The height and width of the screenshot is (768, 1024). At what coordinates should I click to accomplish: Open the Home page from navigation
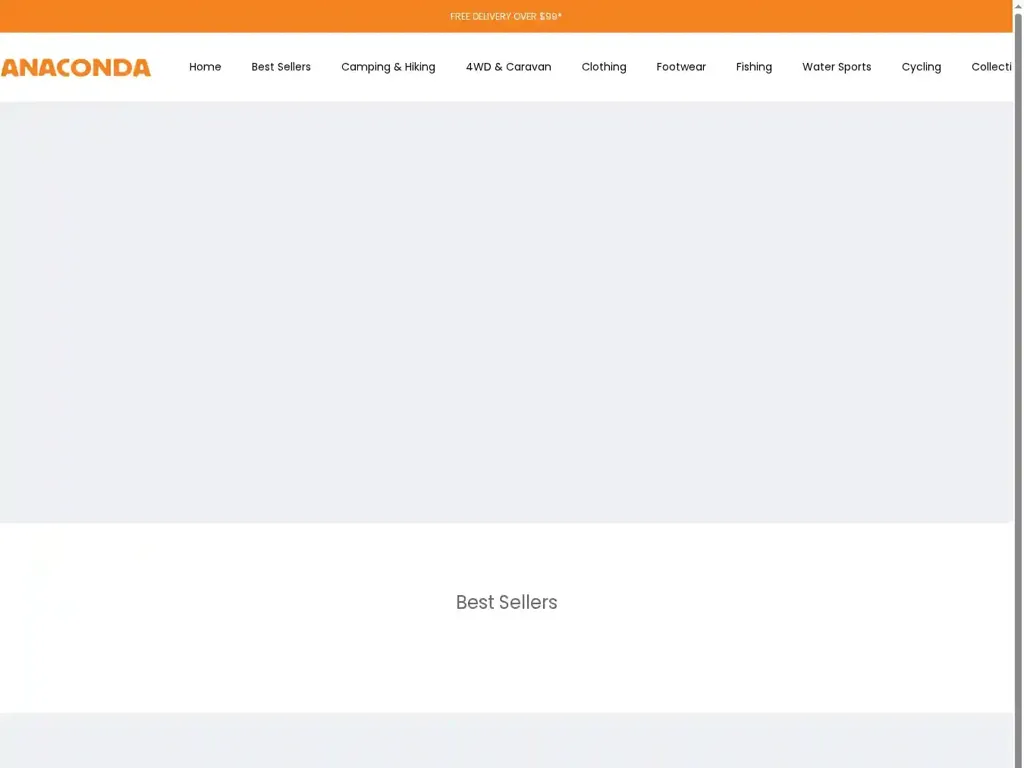[x=205, y=67]
